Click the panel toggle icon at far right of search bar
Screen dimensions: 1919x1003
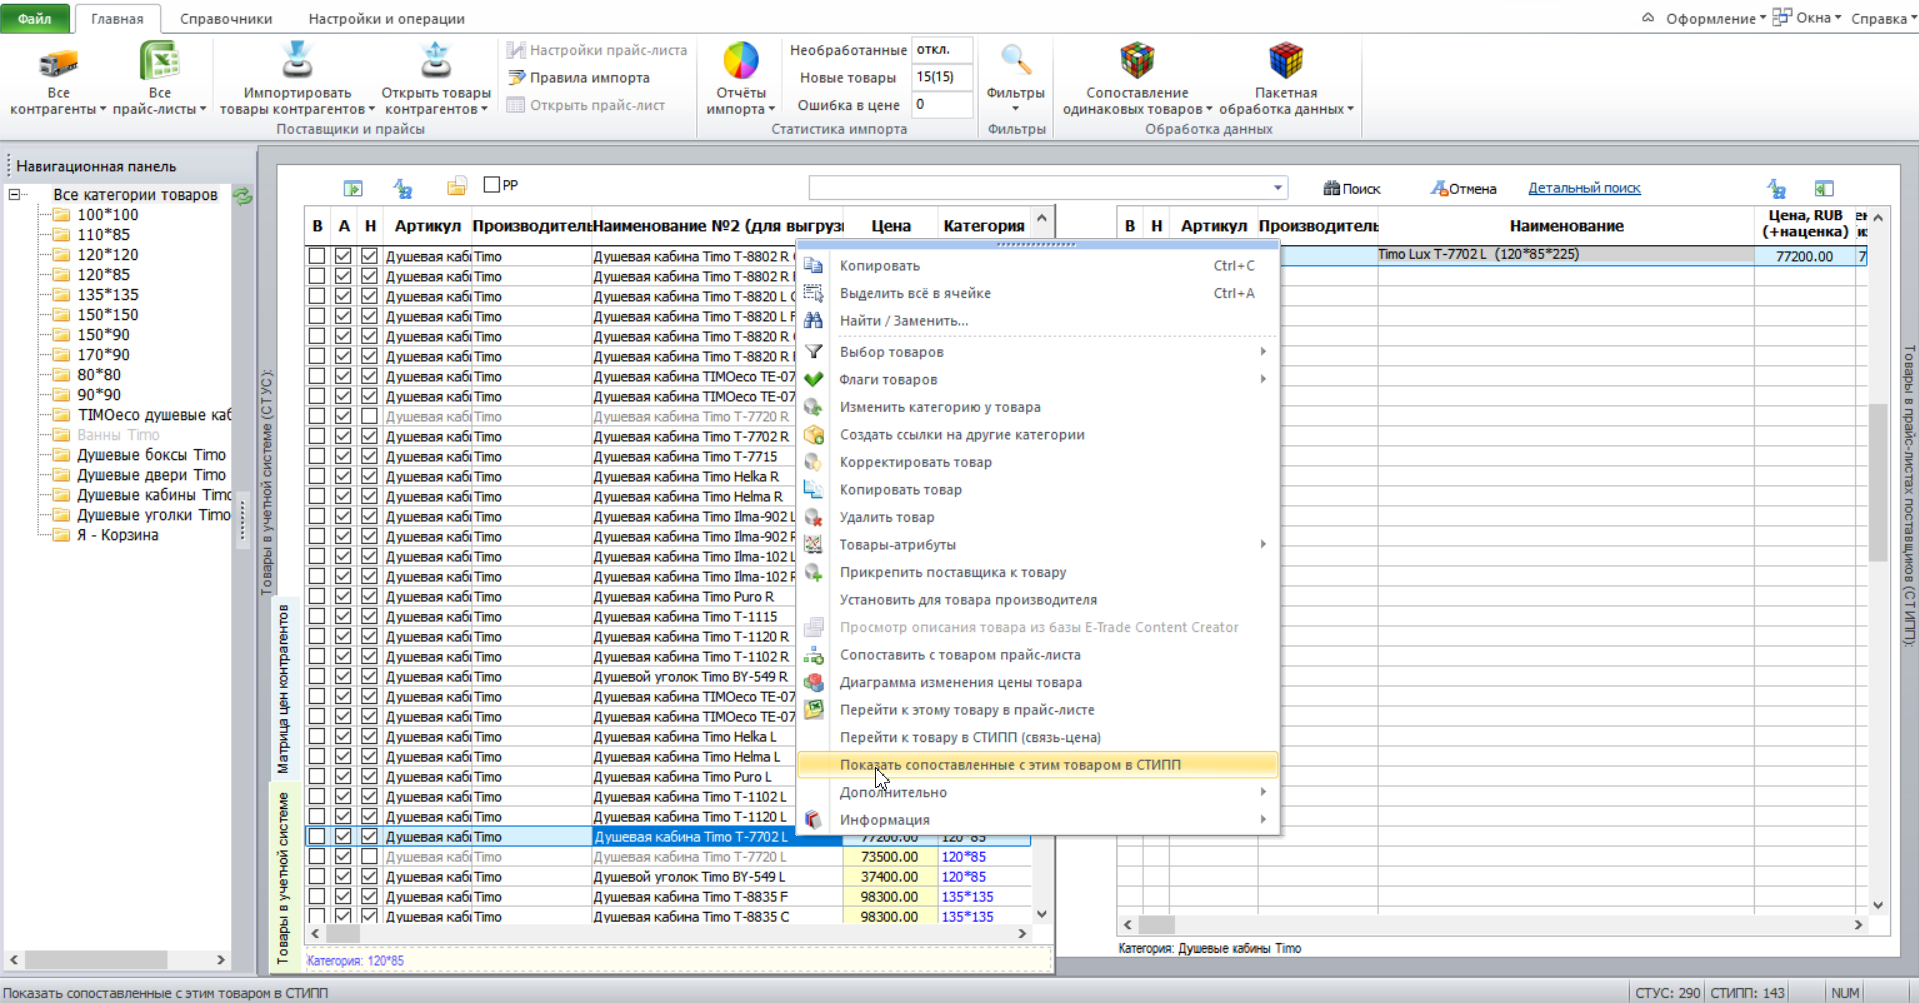pos(1824,188)
